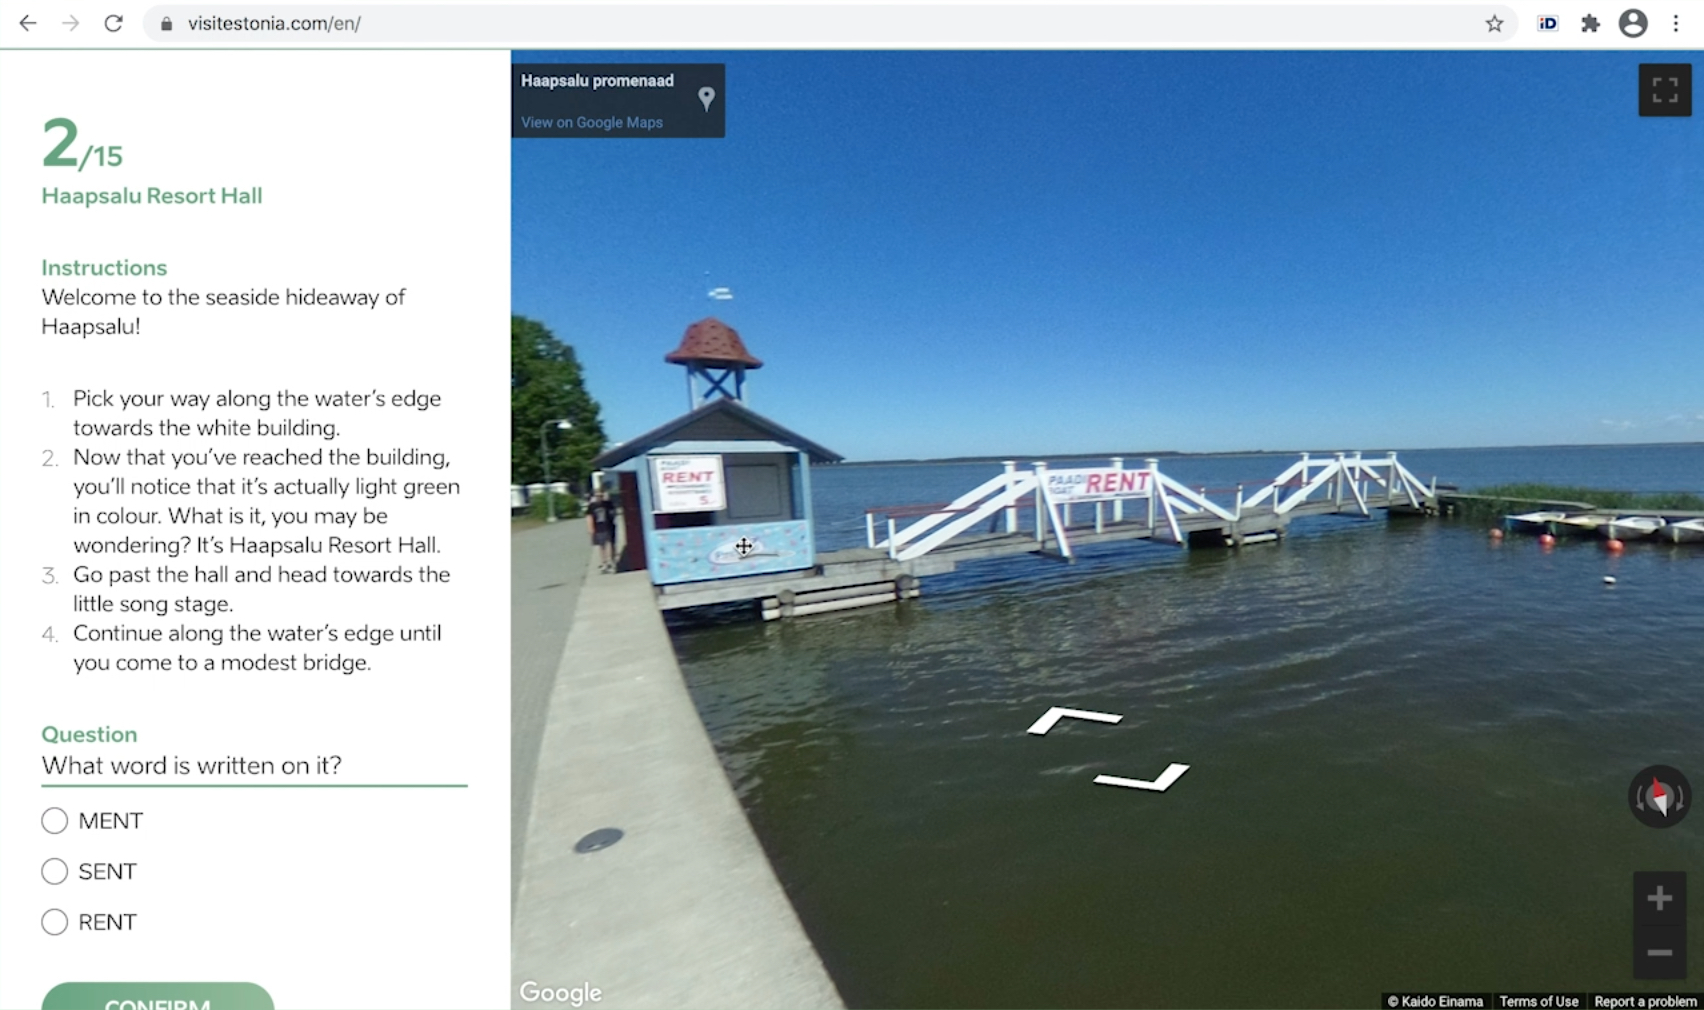The height and width of the screenshot is (1010, 1704).
Task: Open the iD browser extension
Action: tap(1548, 23)
